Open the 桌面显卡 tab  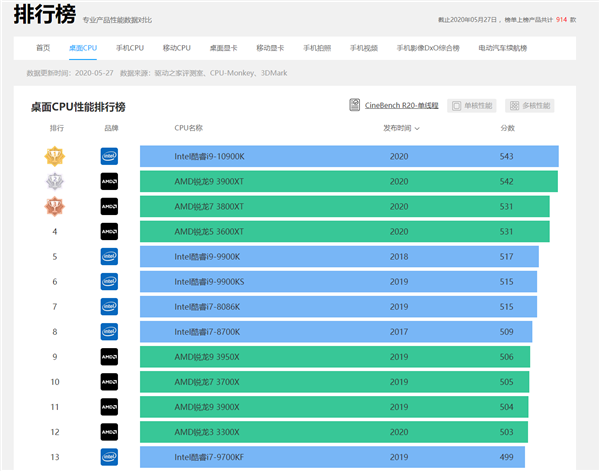pos(223,48)
